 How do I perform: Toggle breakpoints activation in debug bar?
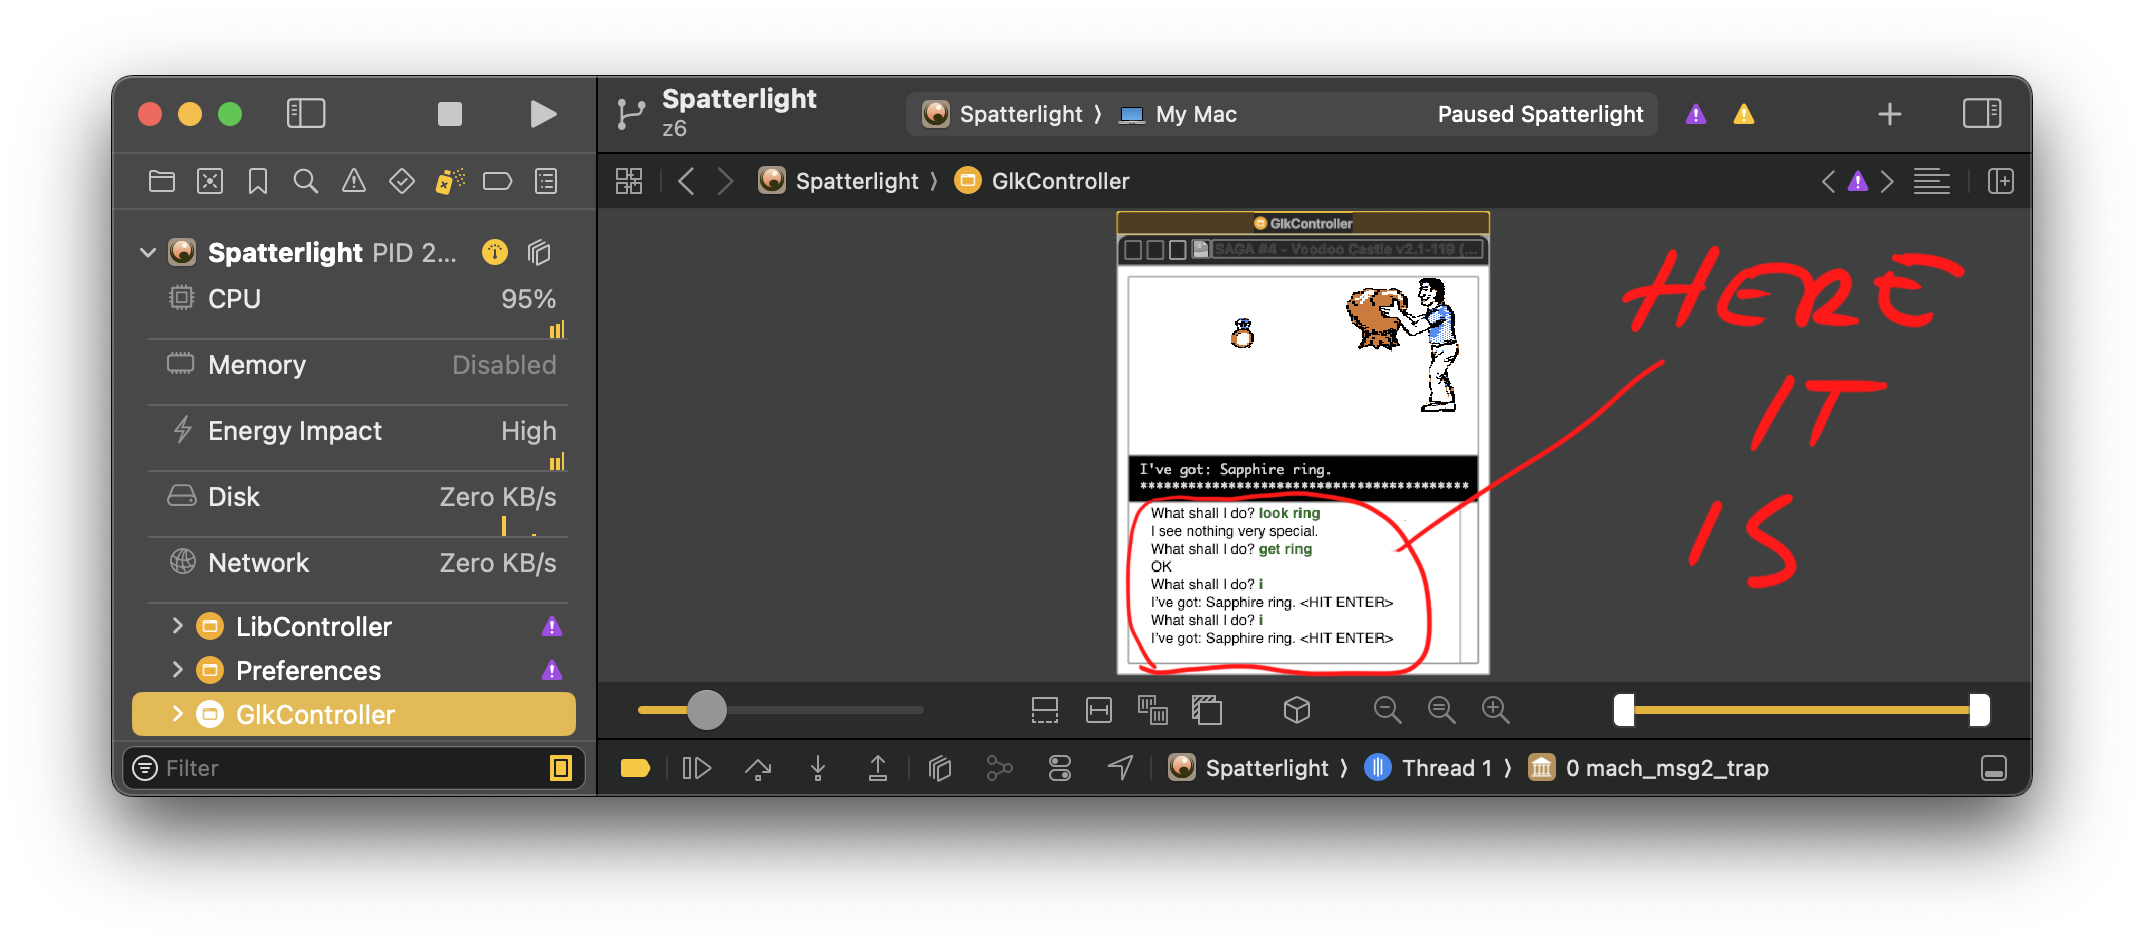tap(635, 768)
